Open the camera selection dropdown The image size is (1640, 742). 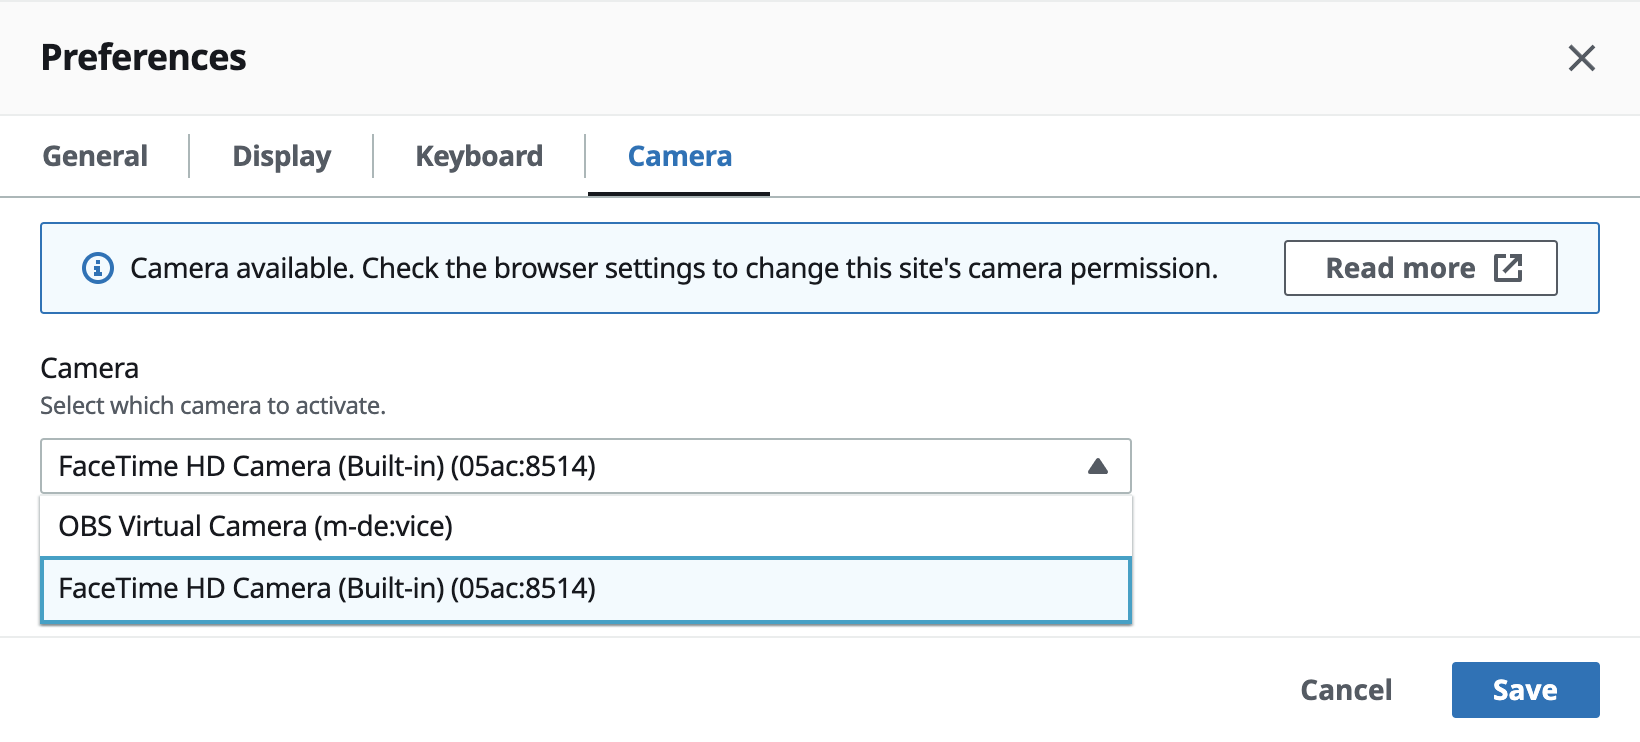click(585, 465)
